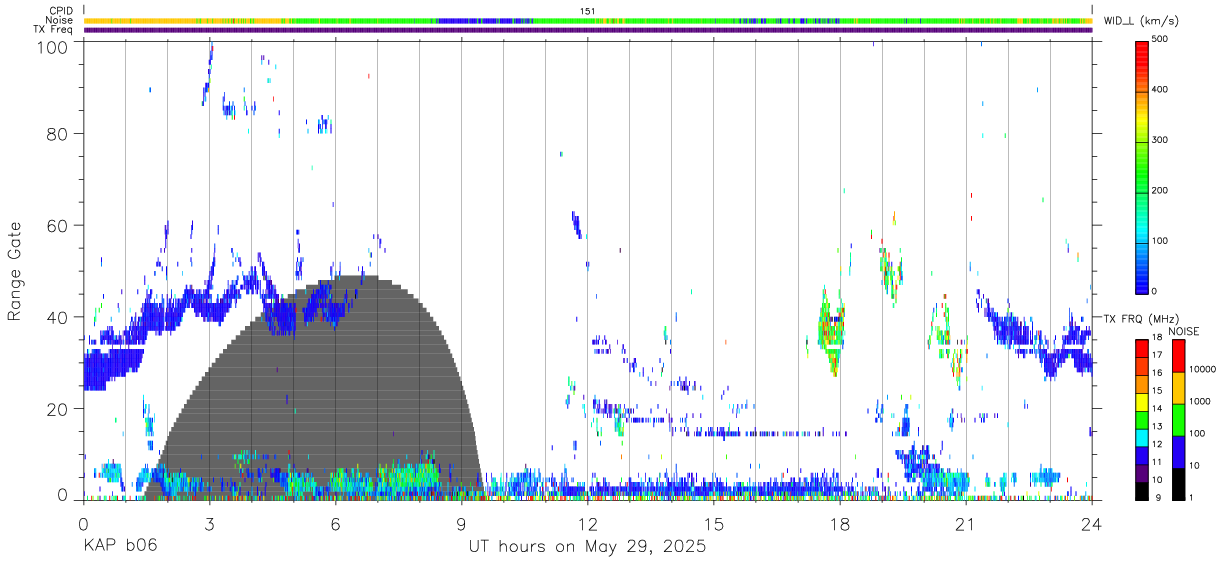Click the noise legend tick labeled 1
Viewport: 1228px width, 567px height.
[1190, 497]
